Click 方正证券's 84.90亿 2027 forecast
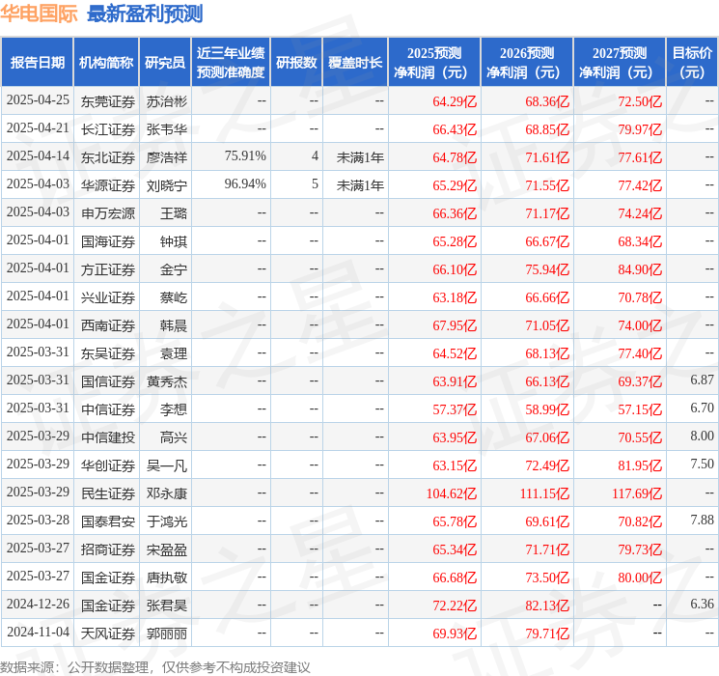This screenshot has height=676, width=719. point(640,269)
